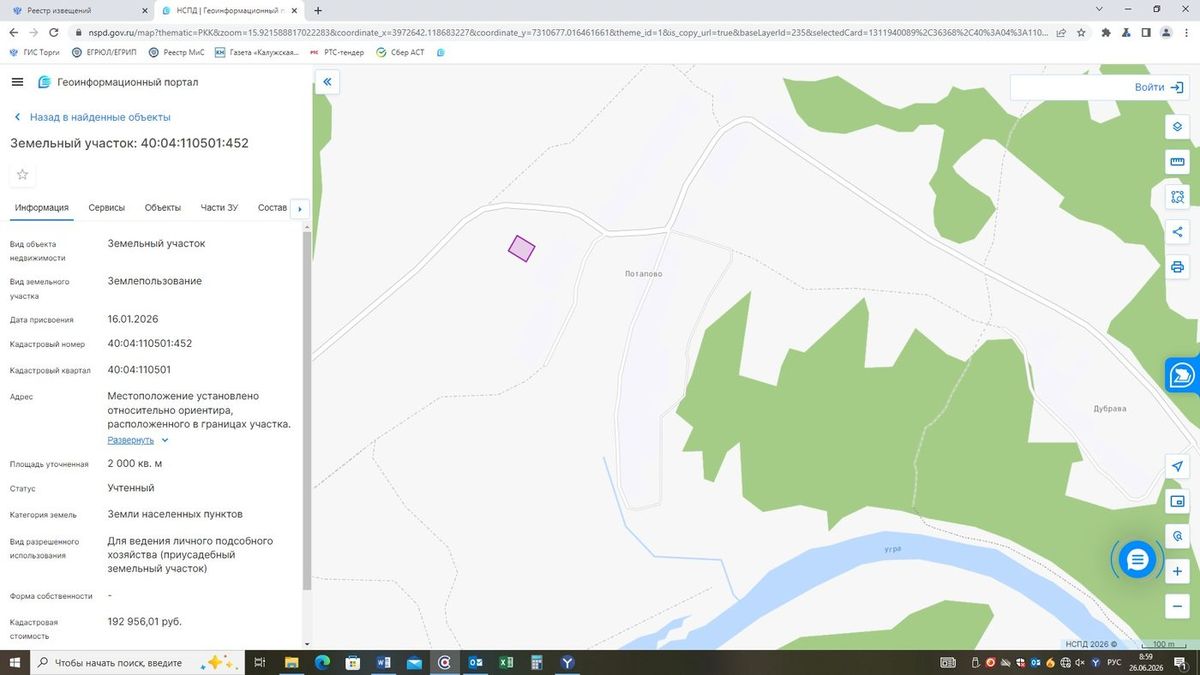Image resolution: width=1200 pixels, height=675 pixels.
Task: Open File Explorer from the taskbar
Action: (x=291, y=662)
